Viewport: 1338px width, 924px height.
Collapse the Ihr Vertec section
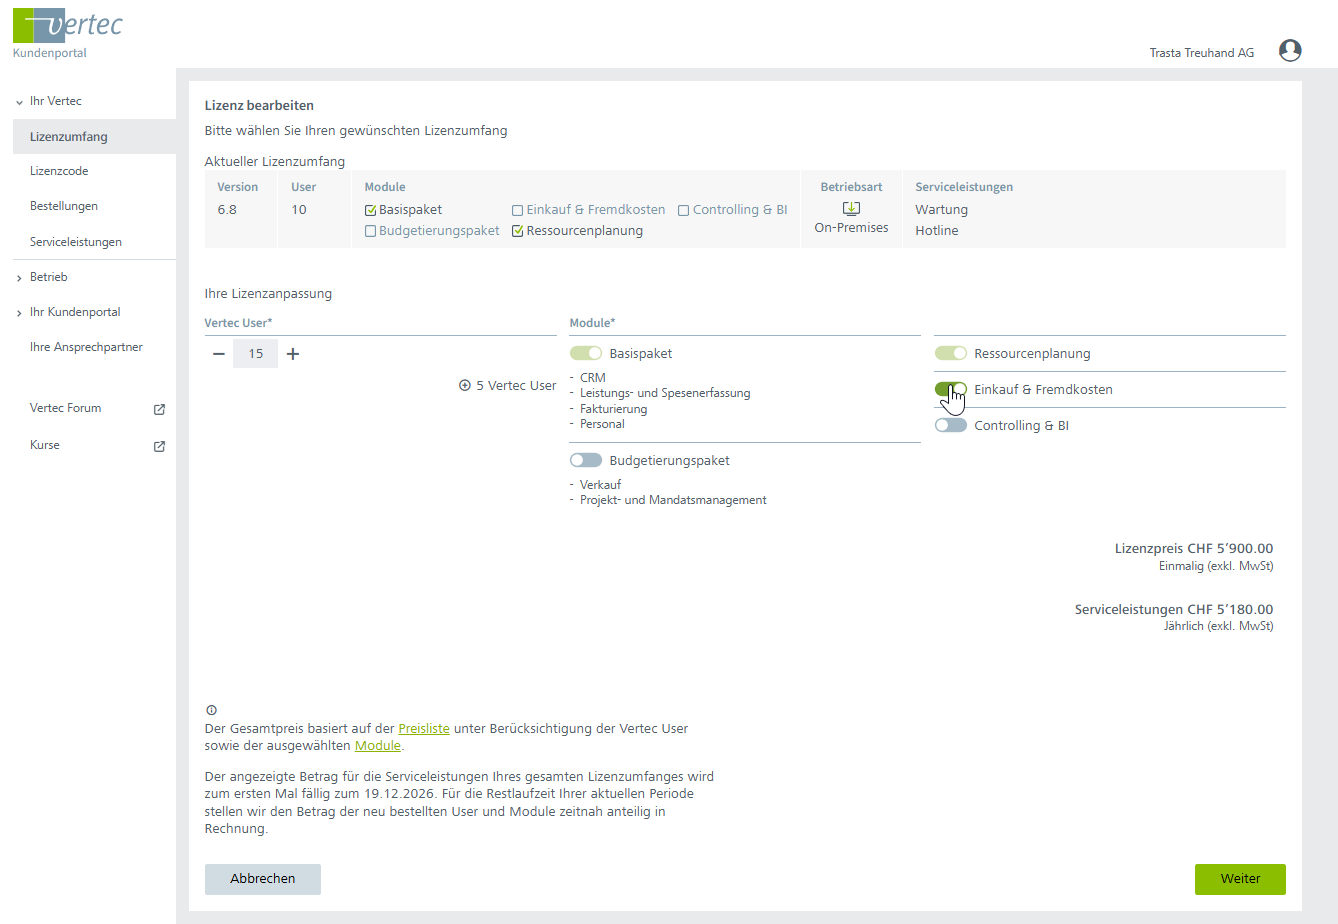pyautogui.click(x=19, y=102)
